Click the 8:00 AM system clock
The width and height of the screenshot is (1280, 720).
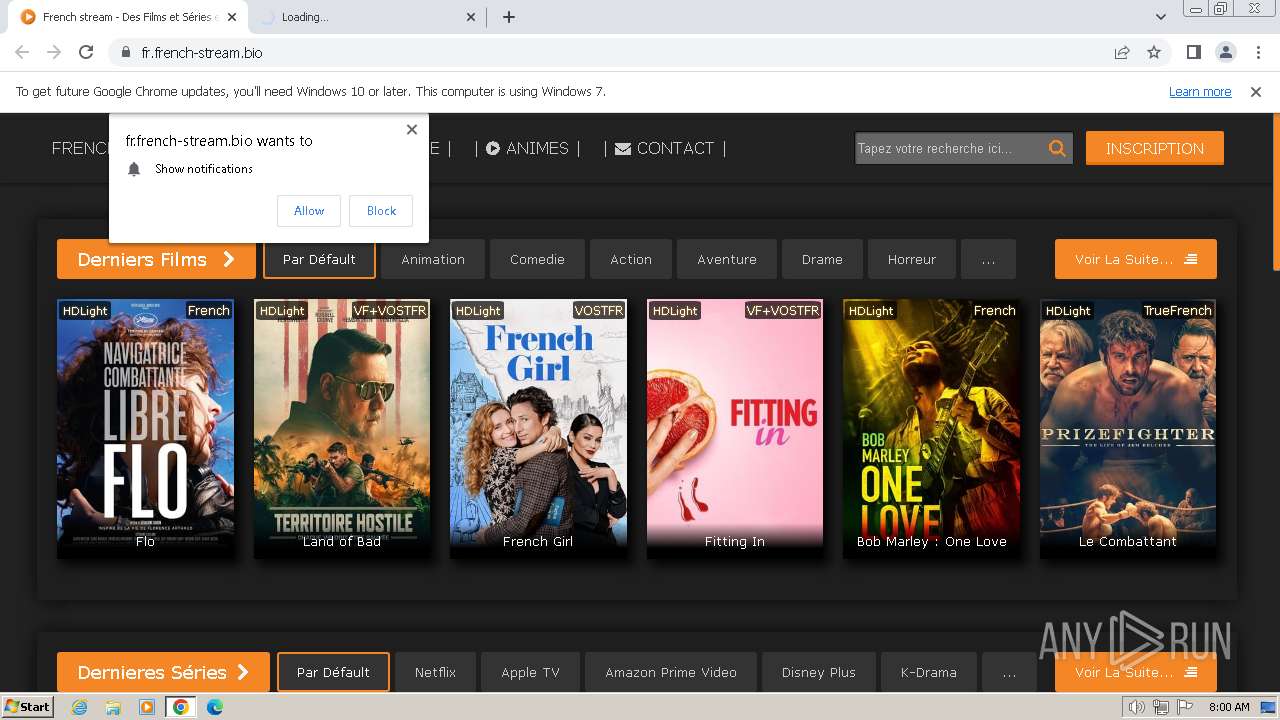pos(1229,707)
